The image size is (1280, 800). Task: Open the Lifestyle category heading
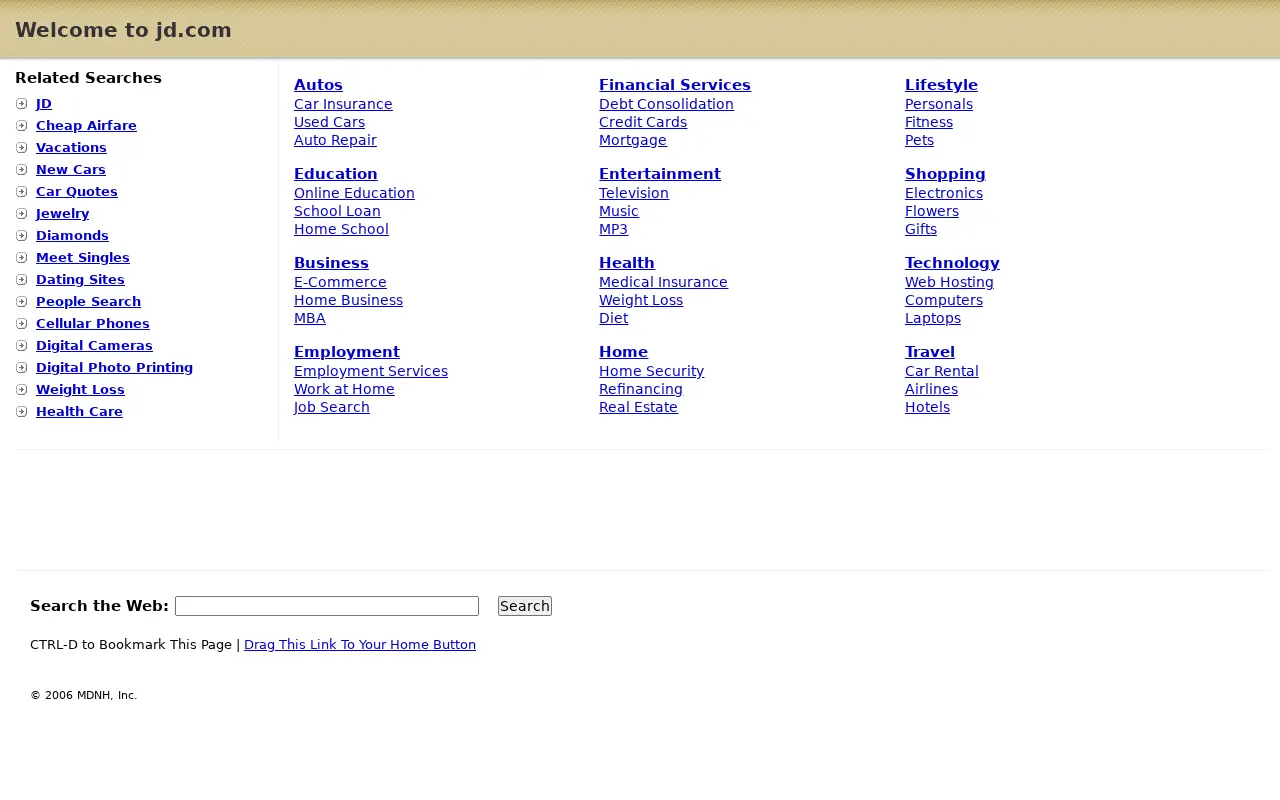pos(941,85)
